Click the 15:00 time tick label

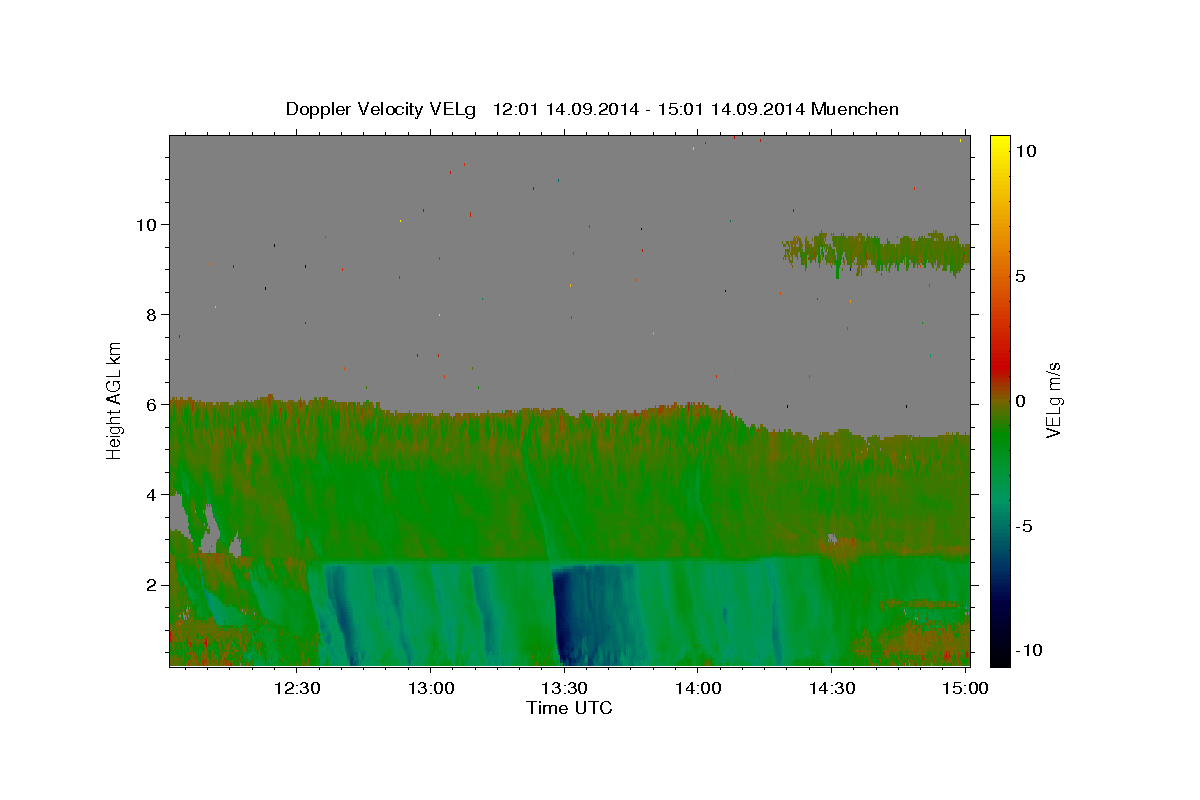965,688
